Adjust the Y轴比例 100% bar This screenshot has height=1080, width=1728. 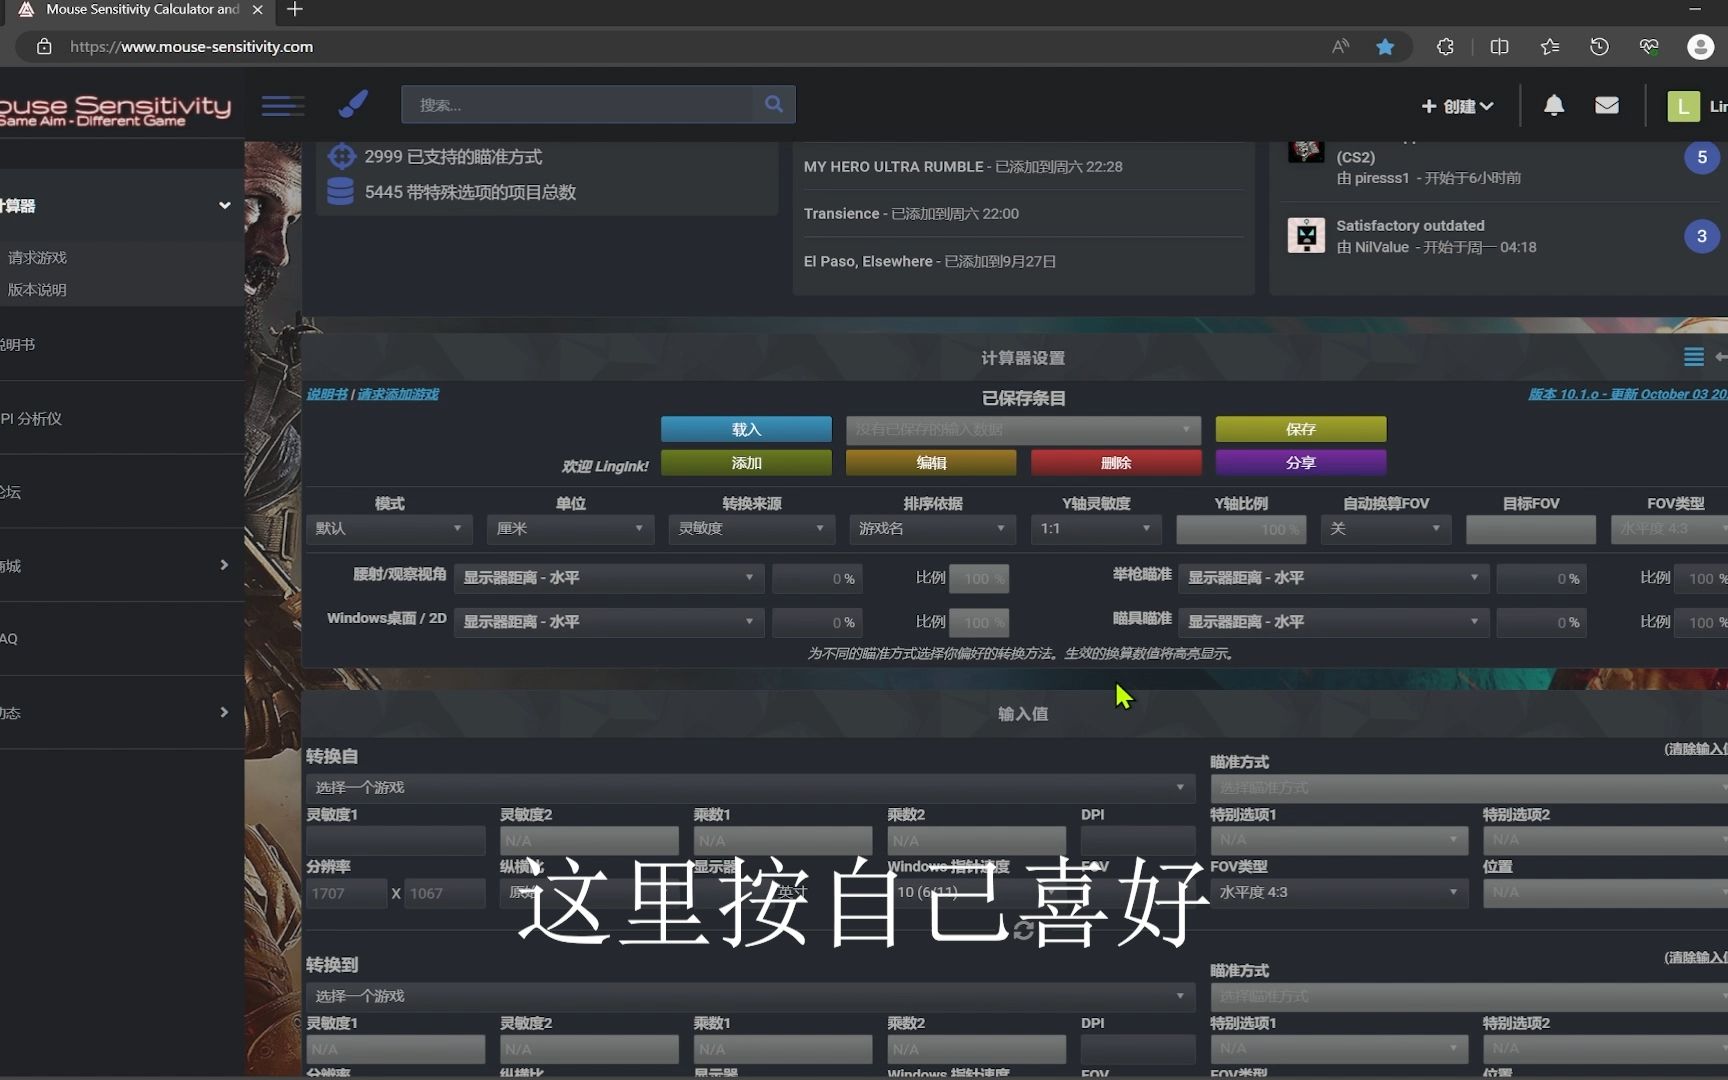click(x=1240, y=529)
